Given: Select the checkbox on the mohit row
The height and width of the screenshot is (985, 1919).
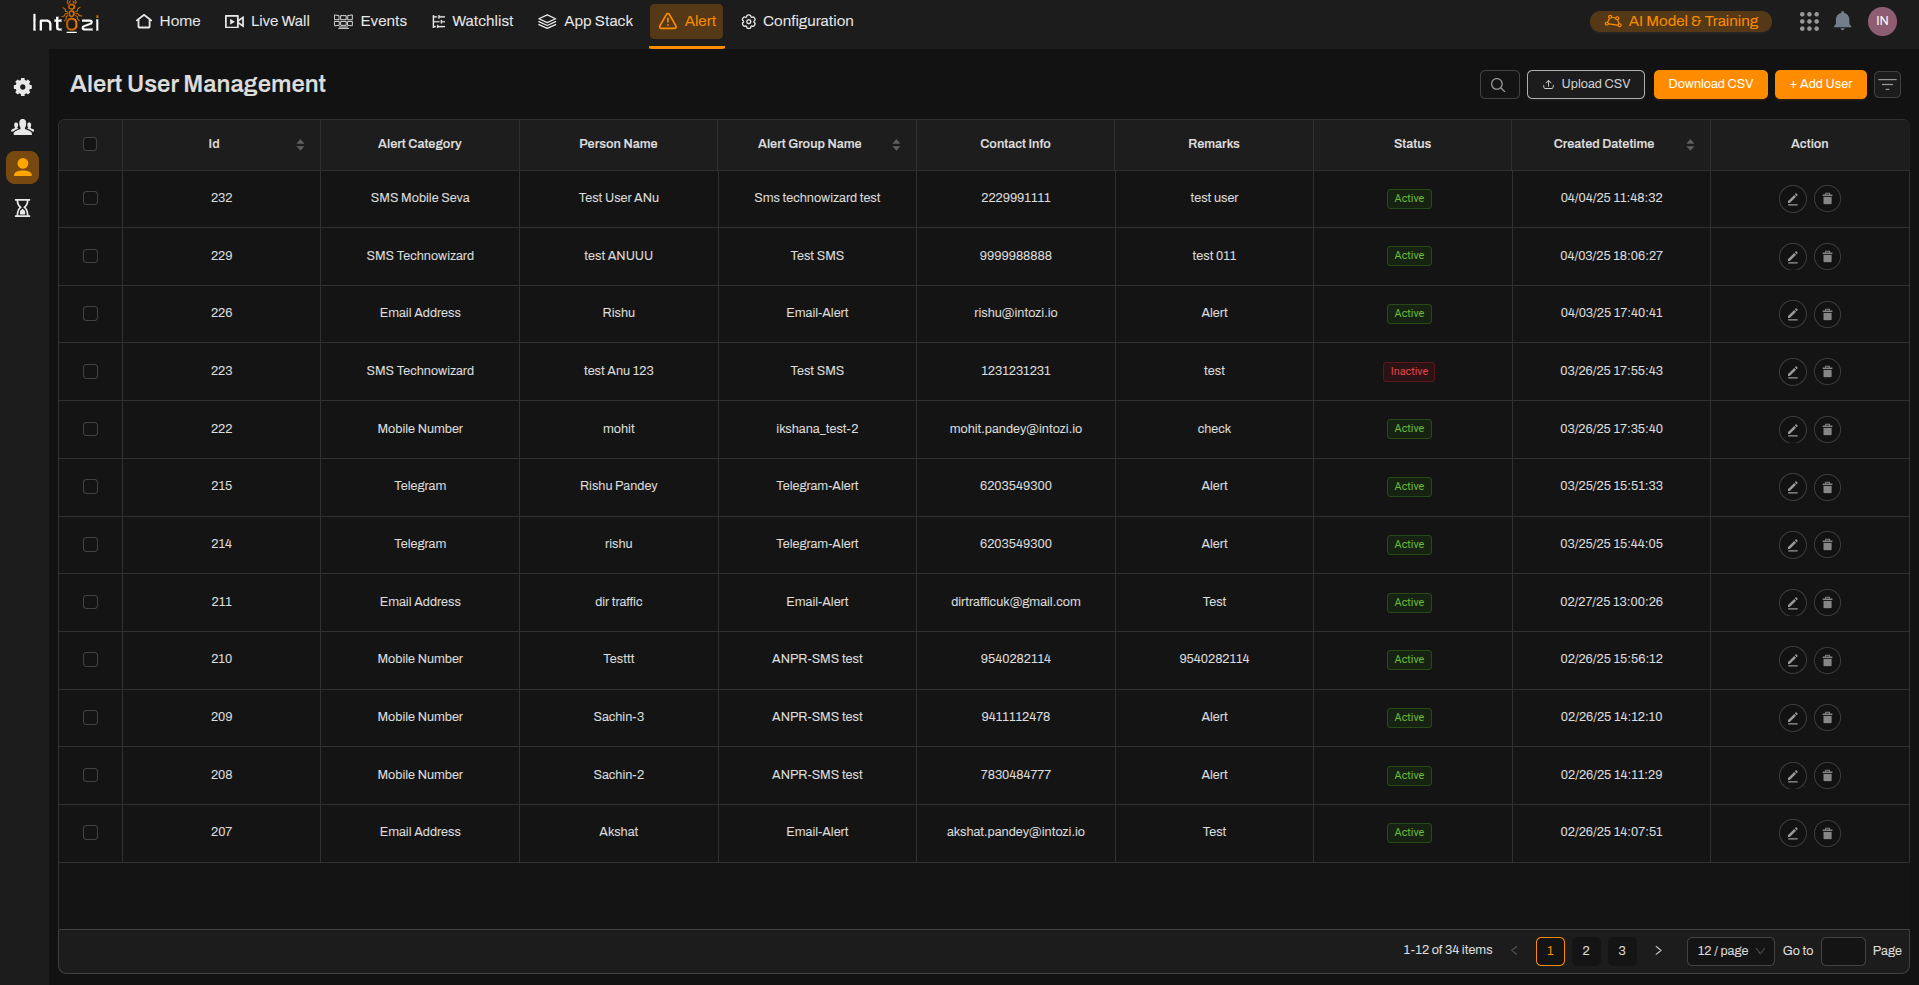Looking at the screenshot, I should coord(90,429).
